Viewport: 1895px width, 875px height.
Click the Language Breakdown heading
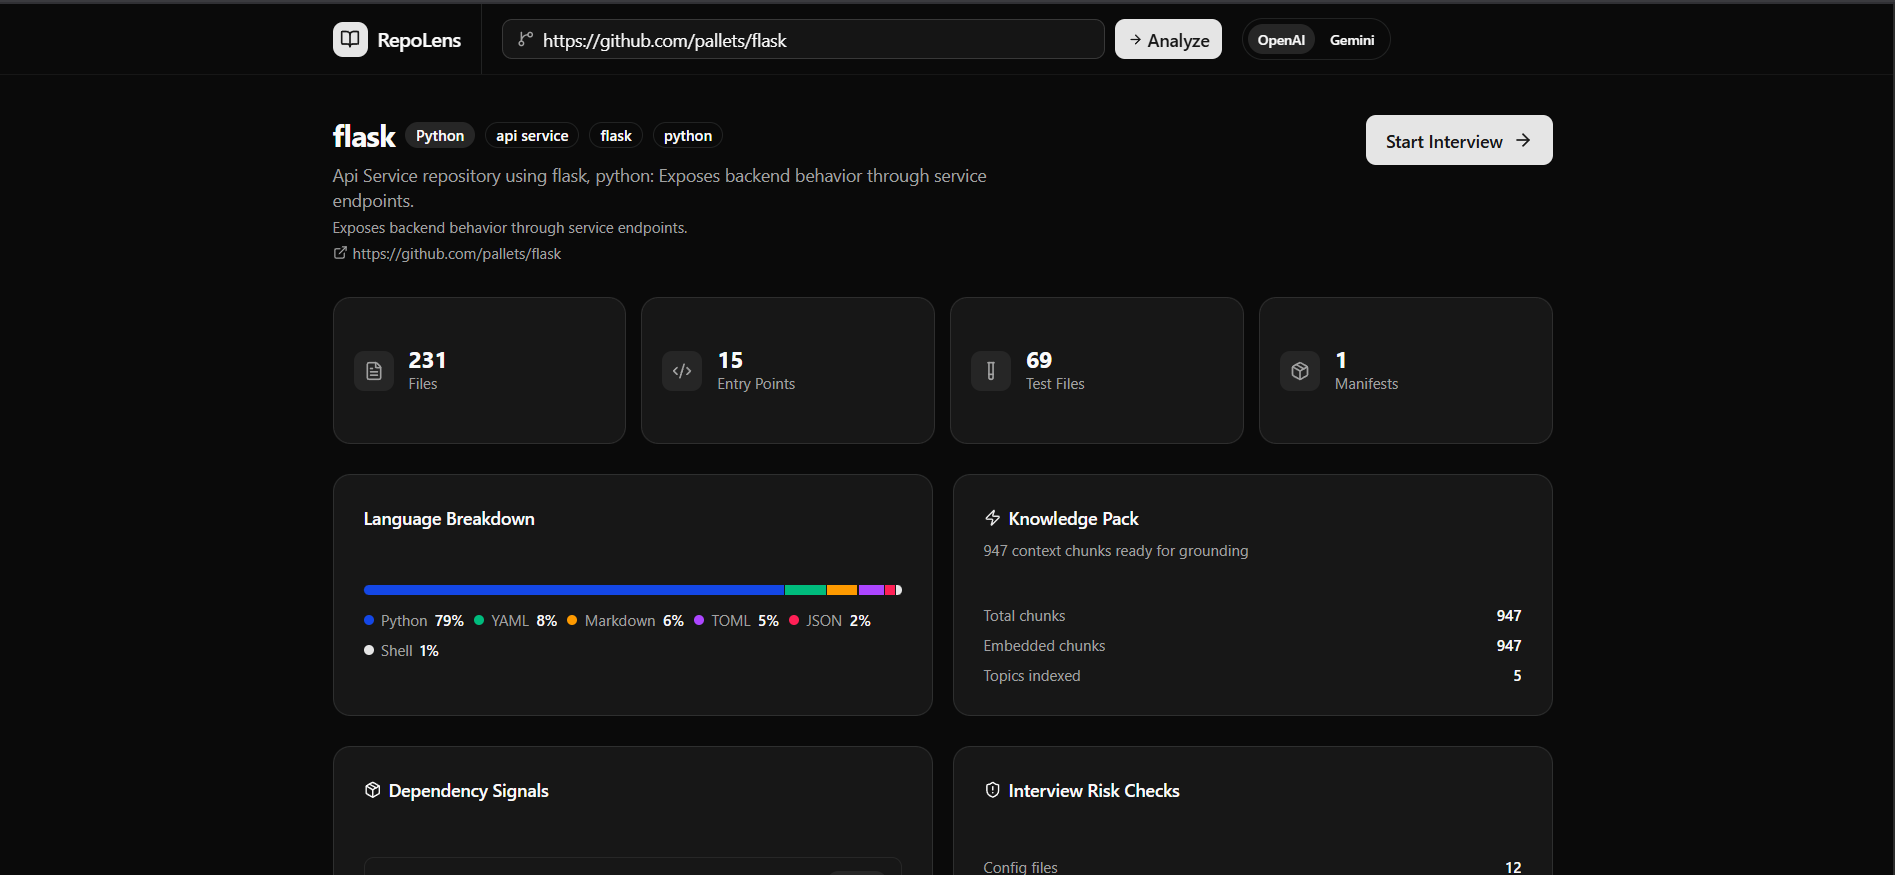coord(449,519)
